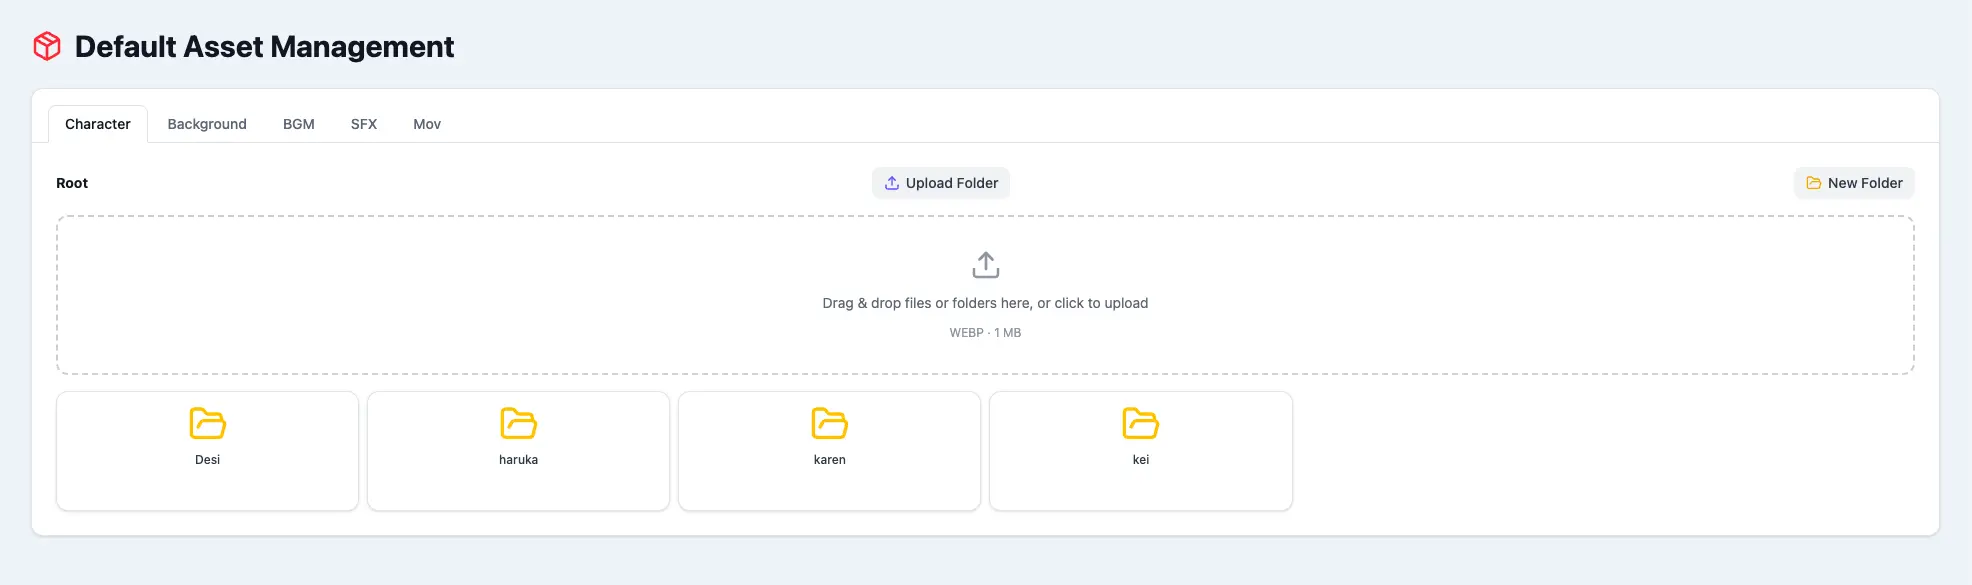Open the karen folder icon
This screenshot has width=1972, height=585.
(x=829, y=423)
